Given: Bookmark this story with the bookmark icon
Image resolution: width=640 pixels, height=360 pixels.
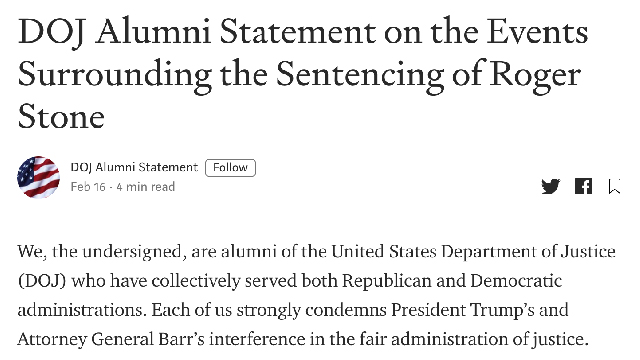Looking at the screenshot, I should pyautogui.click(x=615, y=186).
